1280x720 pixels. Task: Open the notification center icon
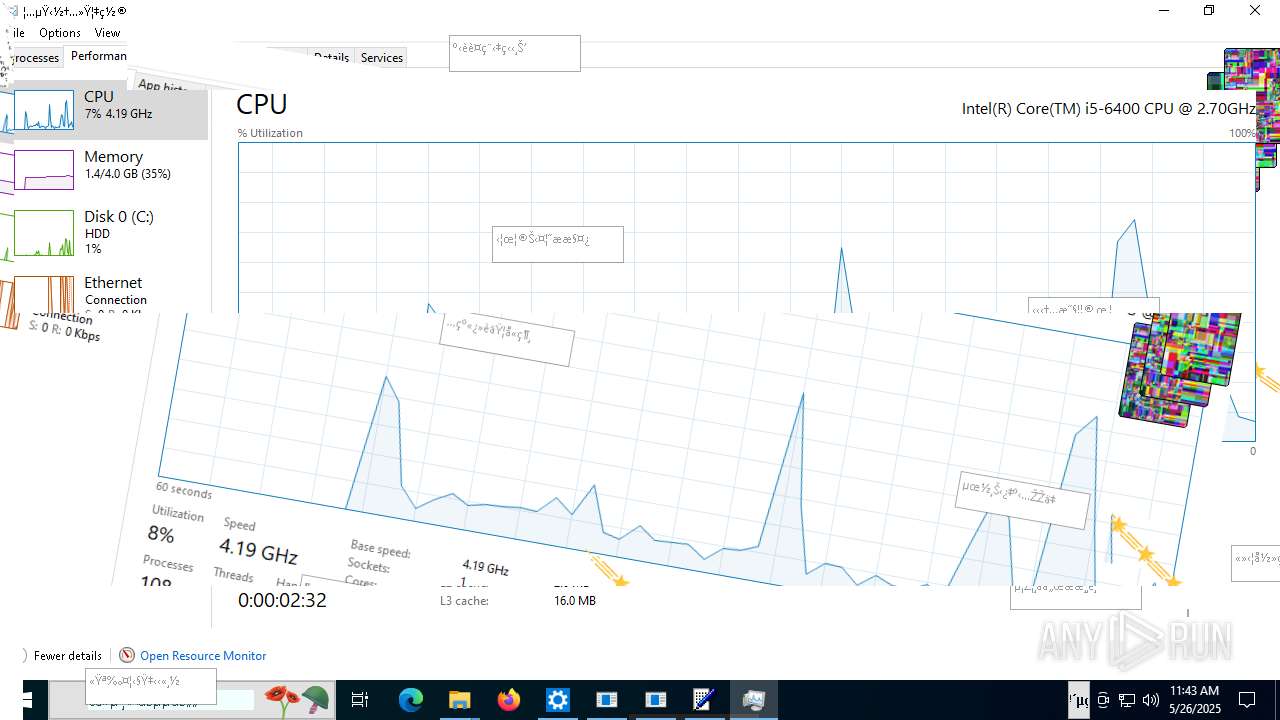(x=1247, y=700)
